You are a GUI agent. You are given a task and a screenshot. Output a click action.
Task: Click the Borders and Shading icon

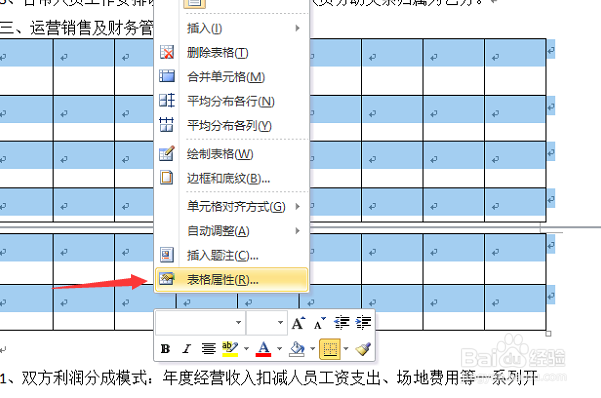tap(167, 178)
